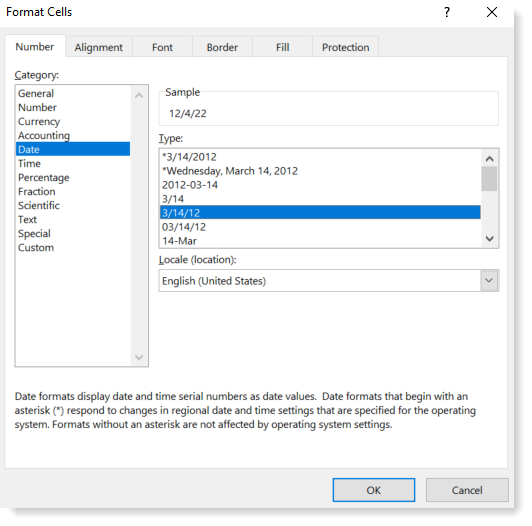Open the Border tab
Image resolution: width=532 pixels, height=526 pixels.
(222, 47)
